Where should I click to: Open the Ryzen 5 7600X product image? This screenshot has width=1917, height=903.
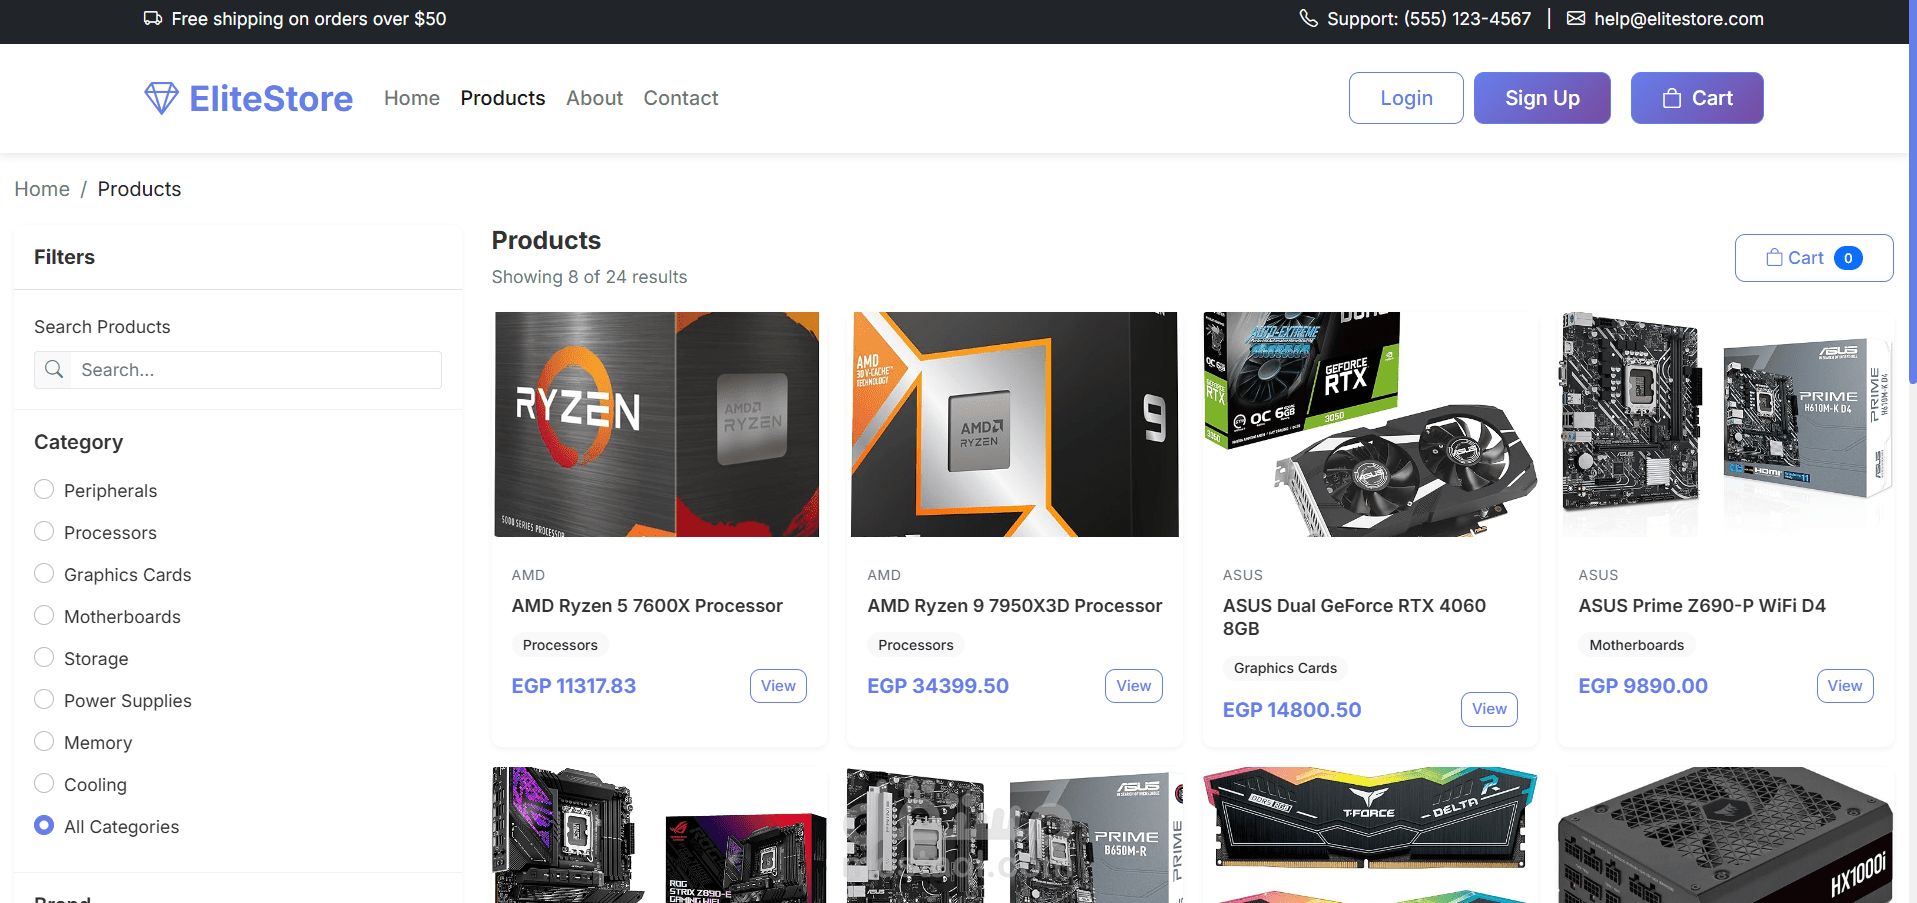pos(657,424)
